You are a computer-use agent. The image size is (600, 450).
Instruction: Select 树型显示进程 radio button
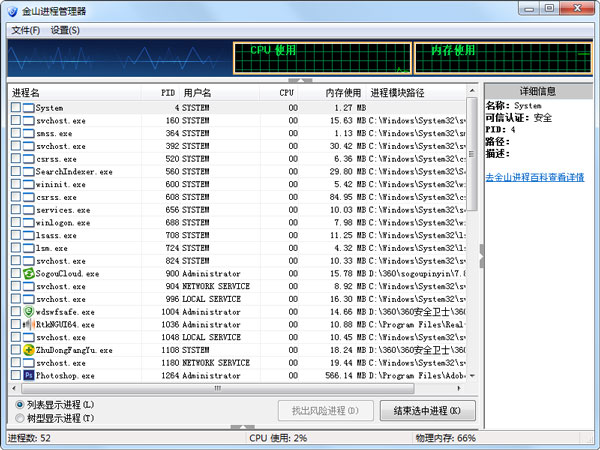click(x=20, y=418)
